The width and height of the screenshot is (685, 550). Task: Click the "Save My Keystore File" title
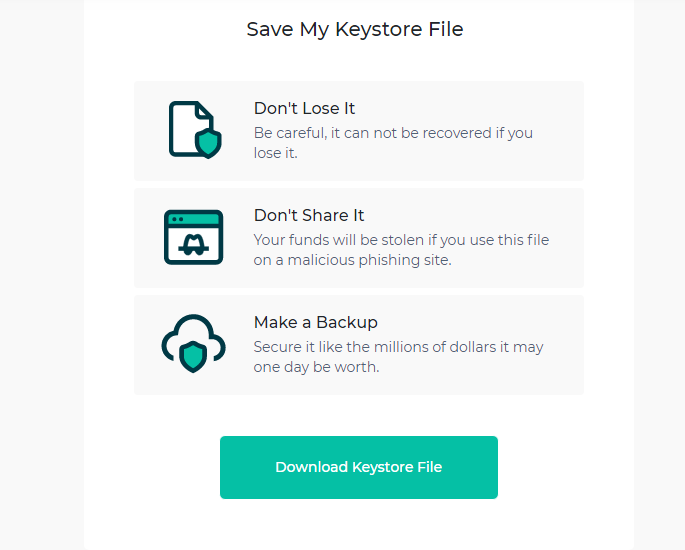pyautogui.click(x=355, y=29)
